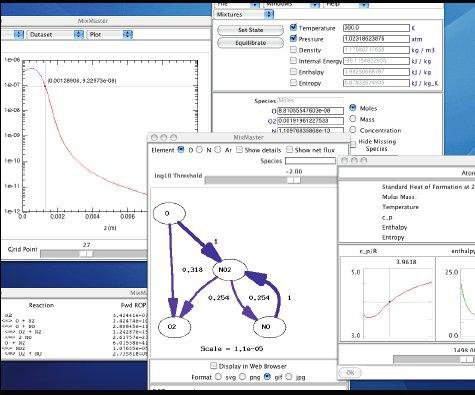Click the Equilibrate button
The height and width of the screenshot is (395, 475).
250,43
